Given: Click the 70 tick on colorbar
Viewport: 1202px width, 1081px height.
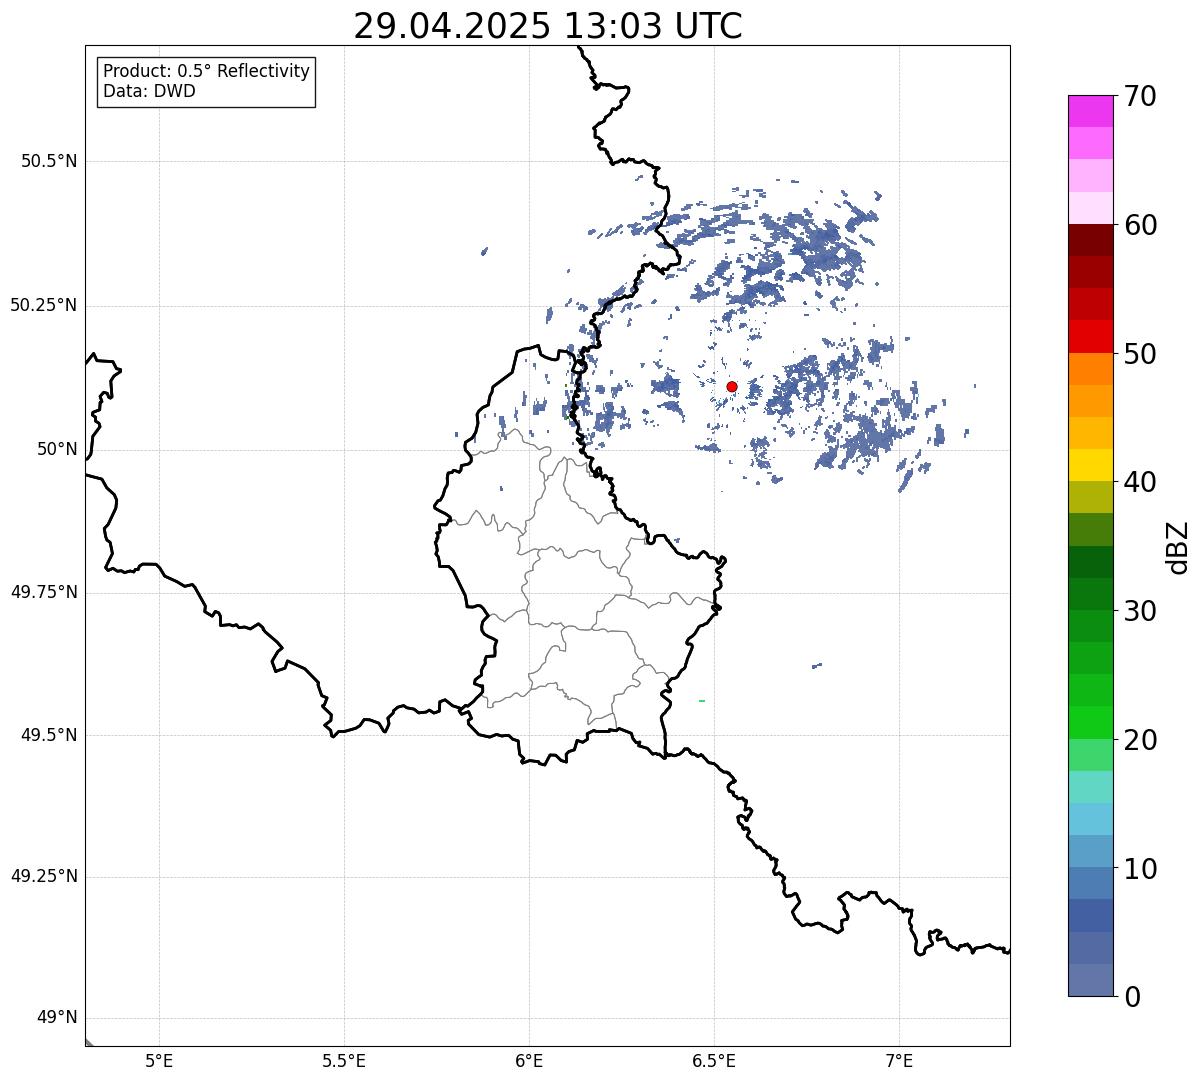Looking at the screenshot, I should [x=1140, y=96].
